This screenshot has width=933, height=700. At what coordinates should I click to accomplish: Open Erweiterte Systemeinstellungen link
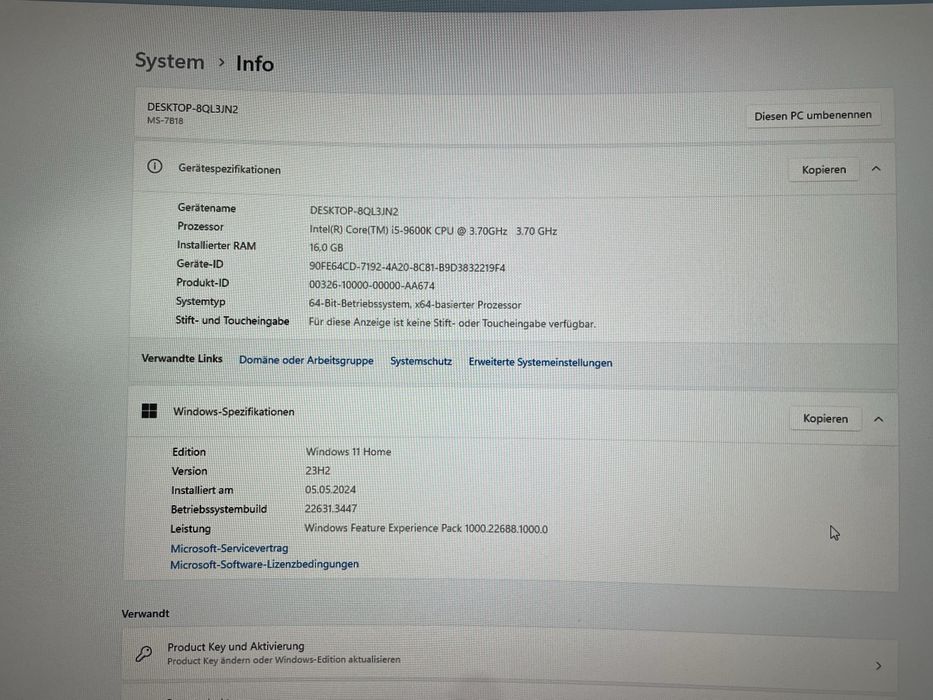click(x=540, y=362)
